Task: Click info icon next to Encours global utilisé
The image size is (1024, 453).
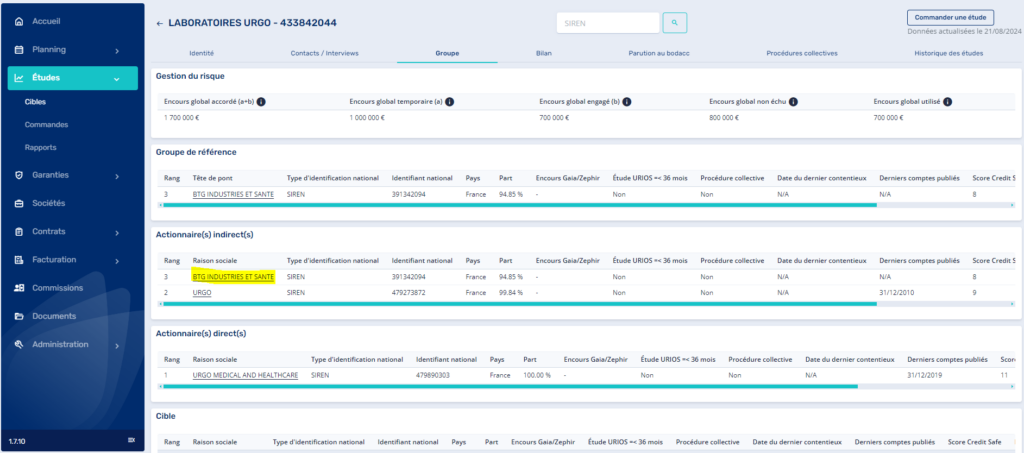Action: tap(947, 102)
